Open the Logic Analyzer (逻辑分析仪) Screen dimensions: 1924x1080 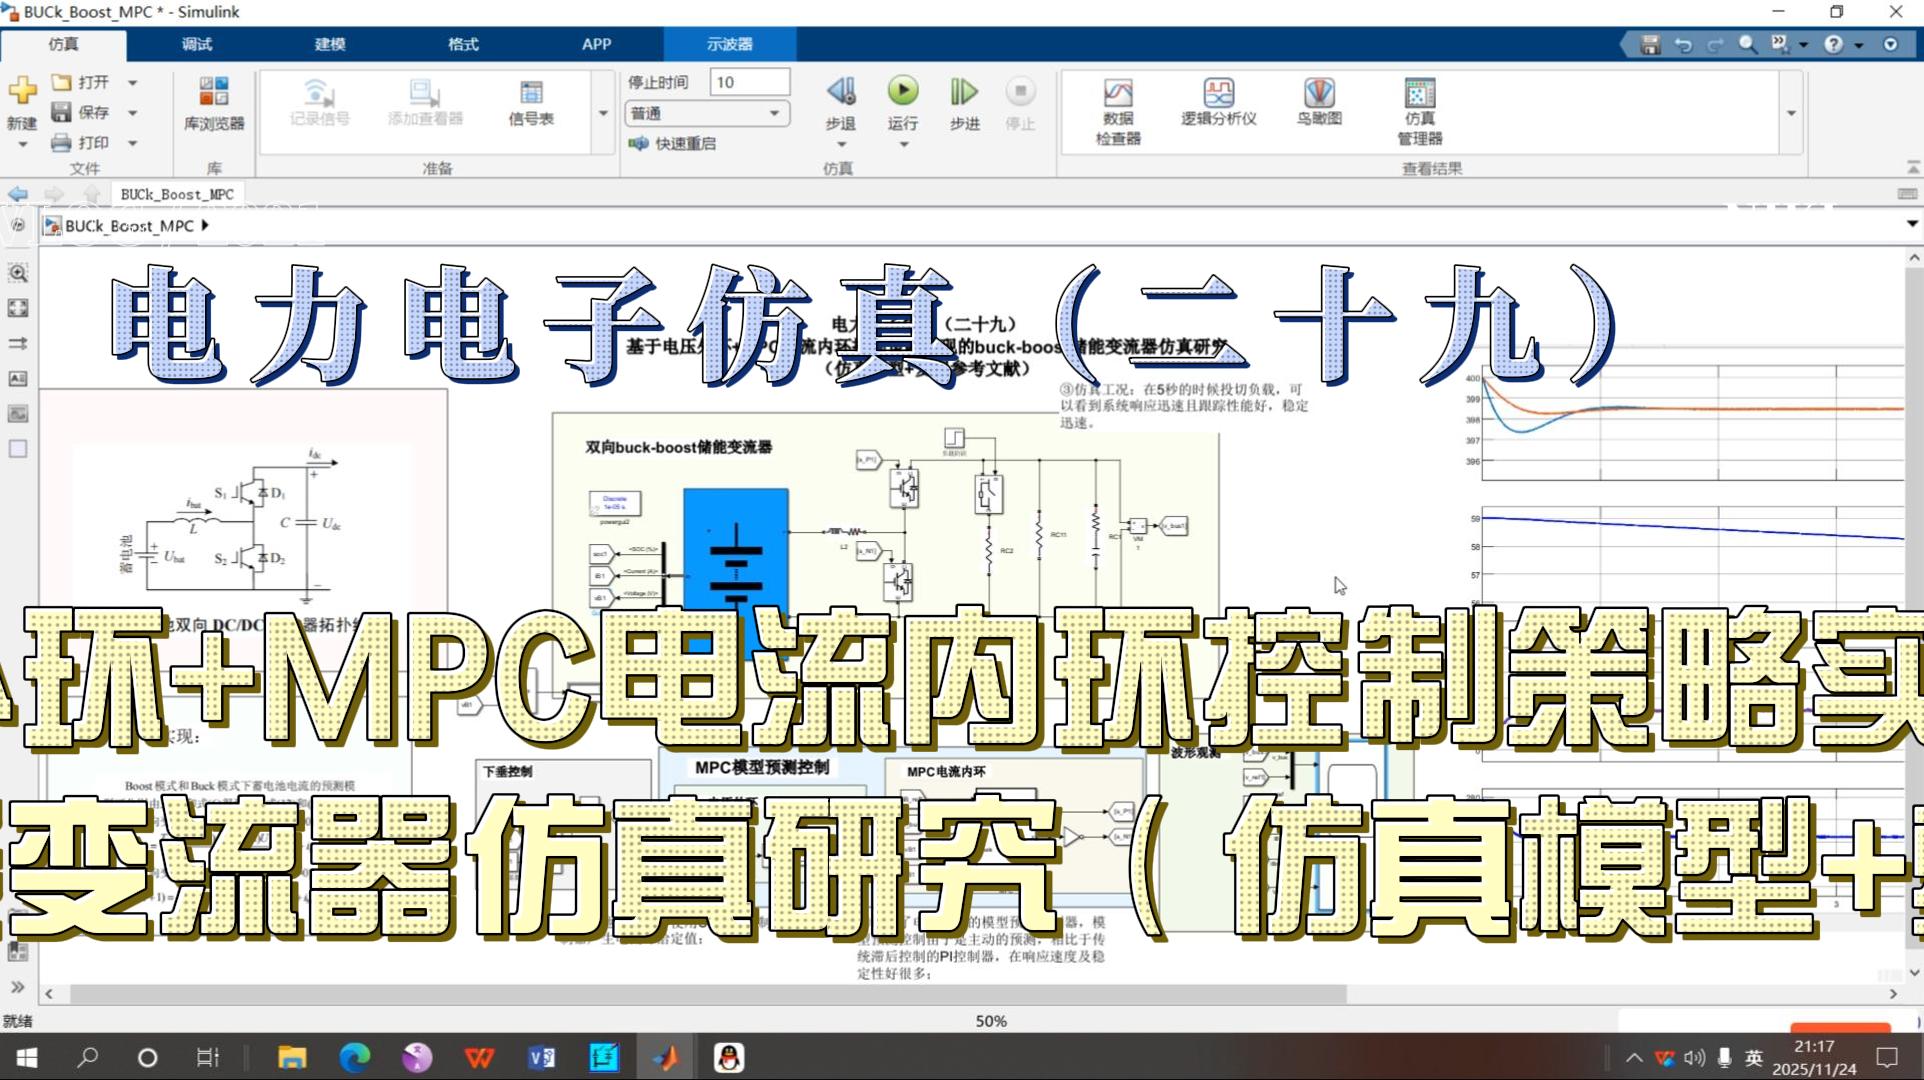[1218, 95]
